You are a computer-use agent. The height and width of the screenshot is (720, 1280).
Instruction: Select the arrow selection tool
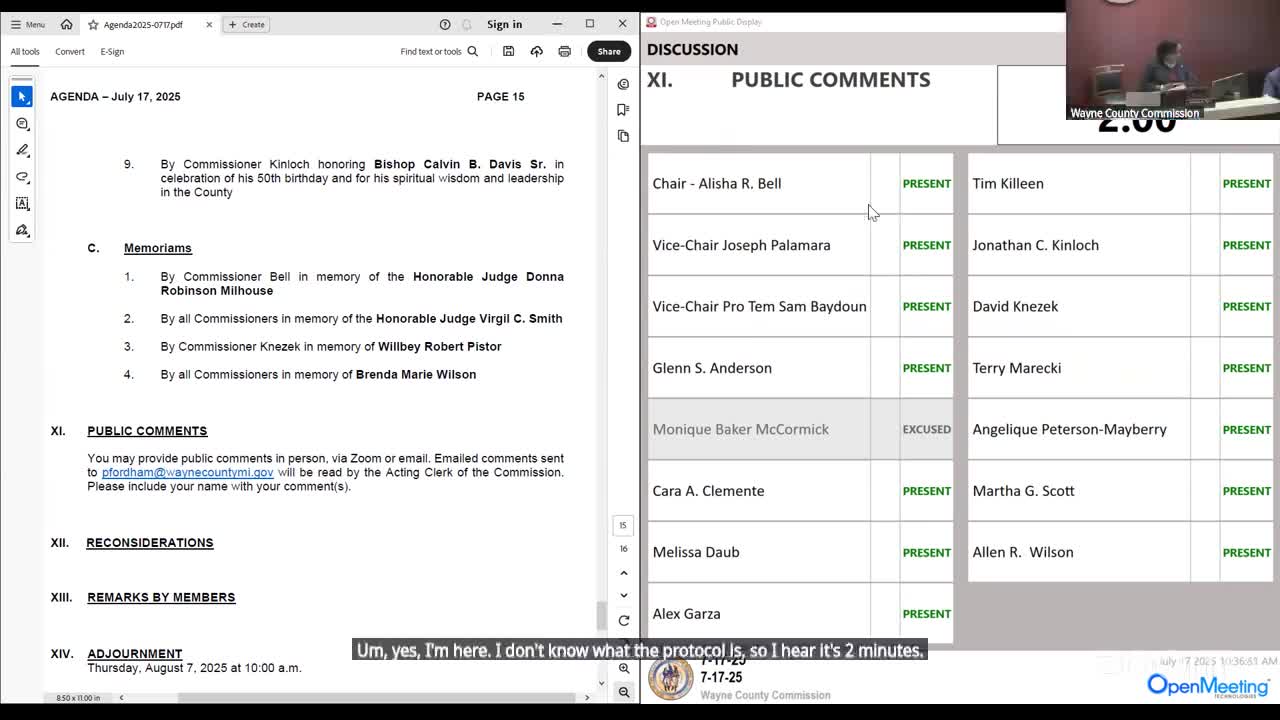22,96
